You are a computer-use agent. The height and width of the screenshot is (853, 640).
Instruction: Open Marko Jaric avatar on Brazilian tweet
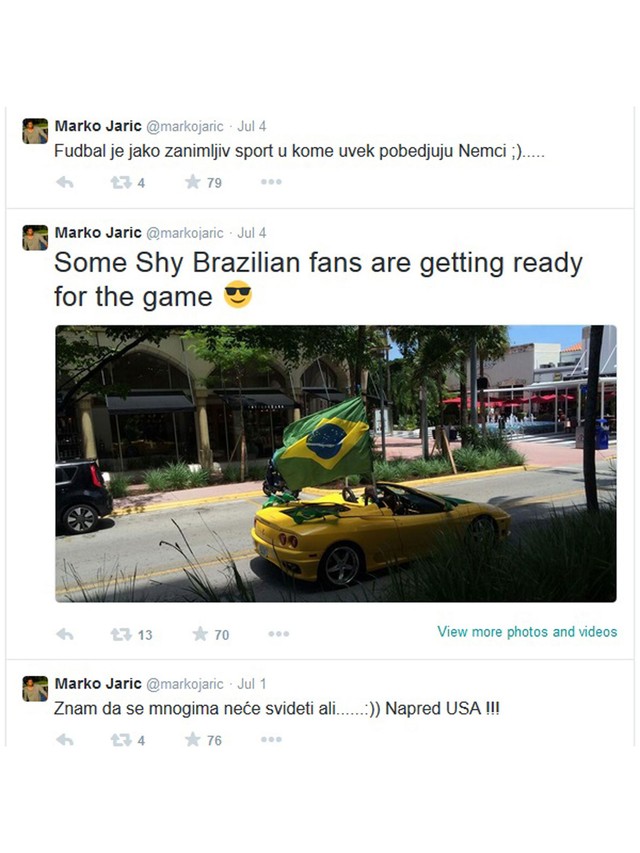35,238
